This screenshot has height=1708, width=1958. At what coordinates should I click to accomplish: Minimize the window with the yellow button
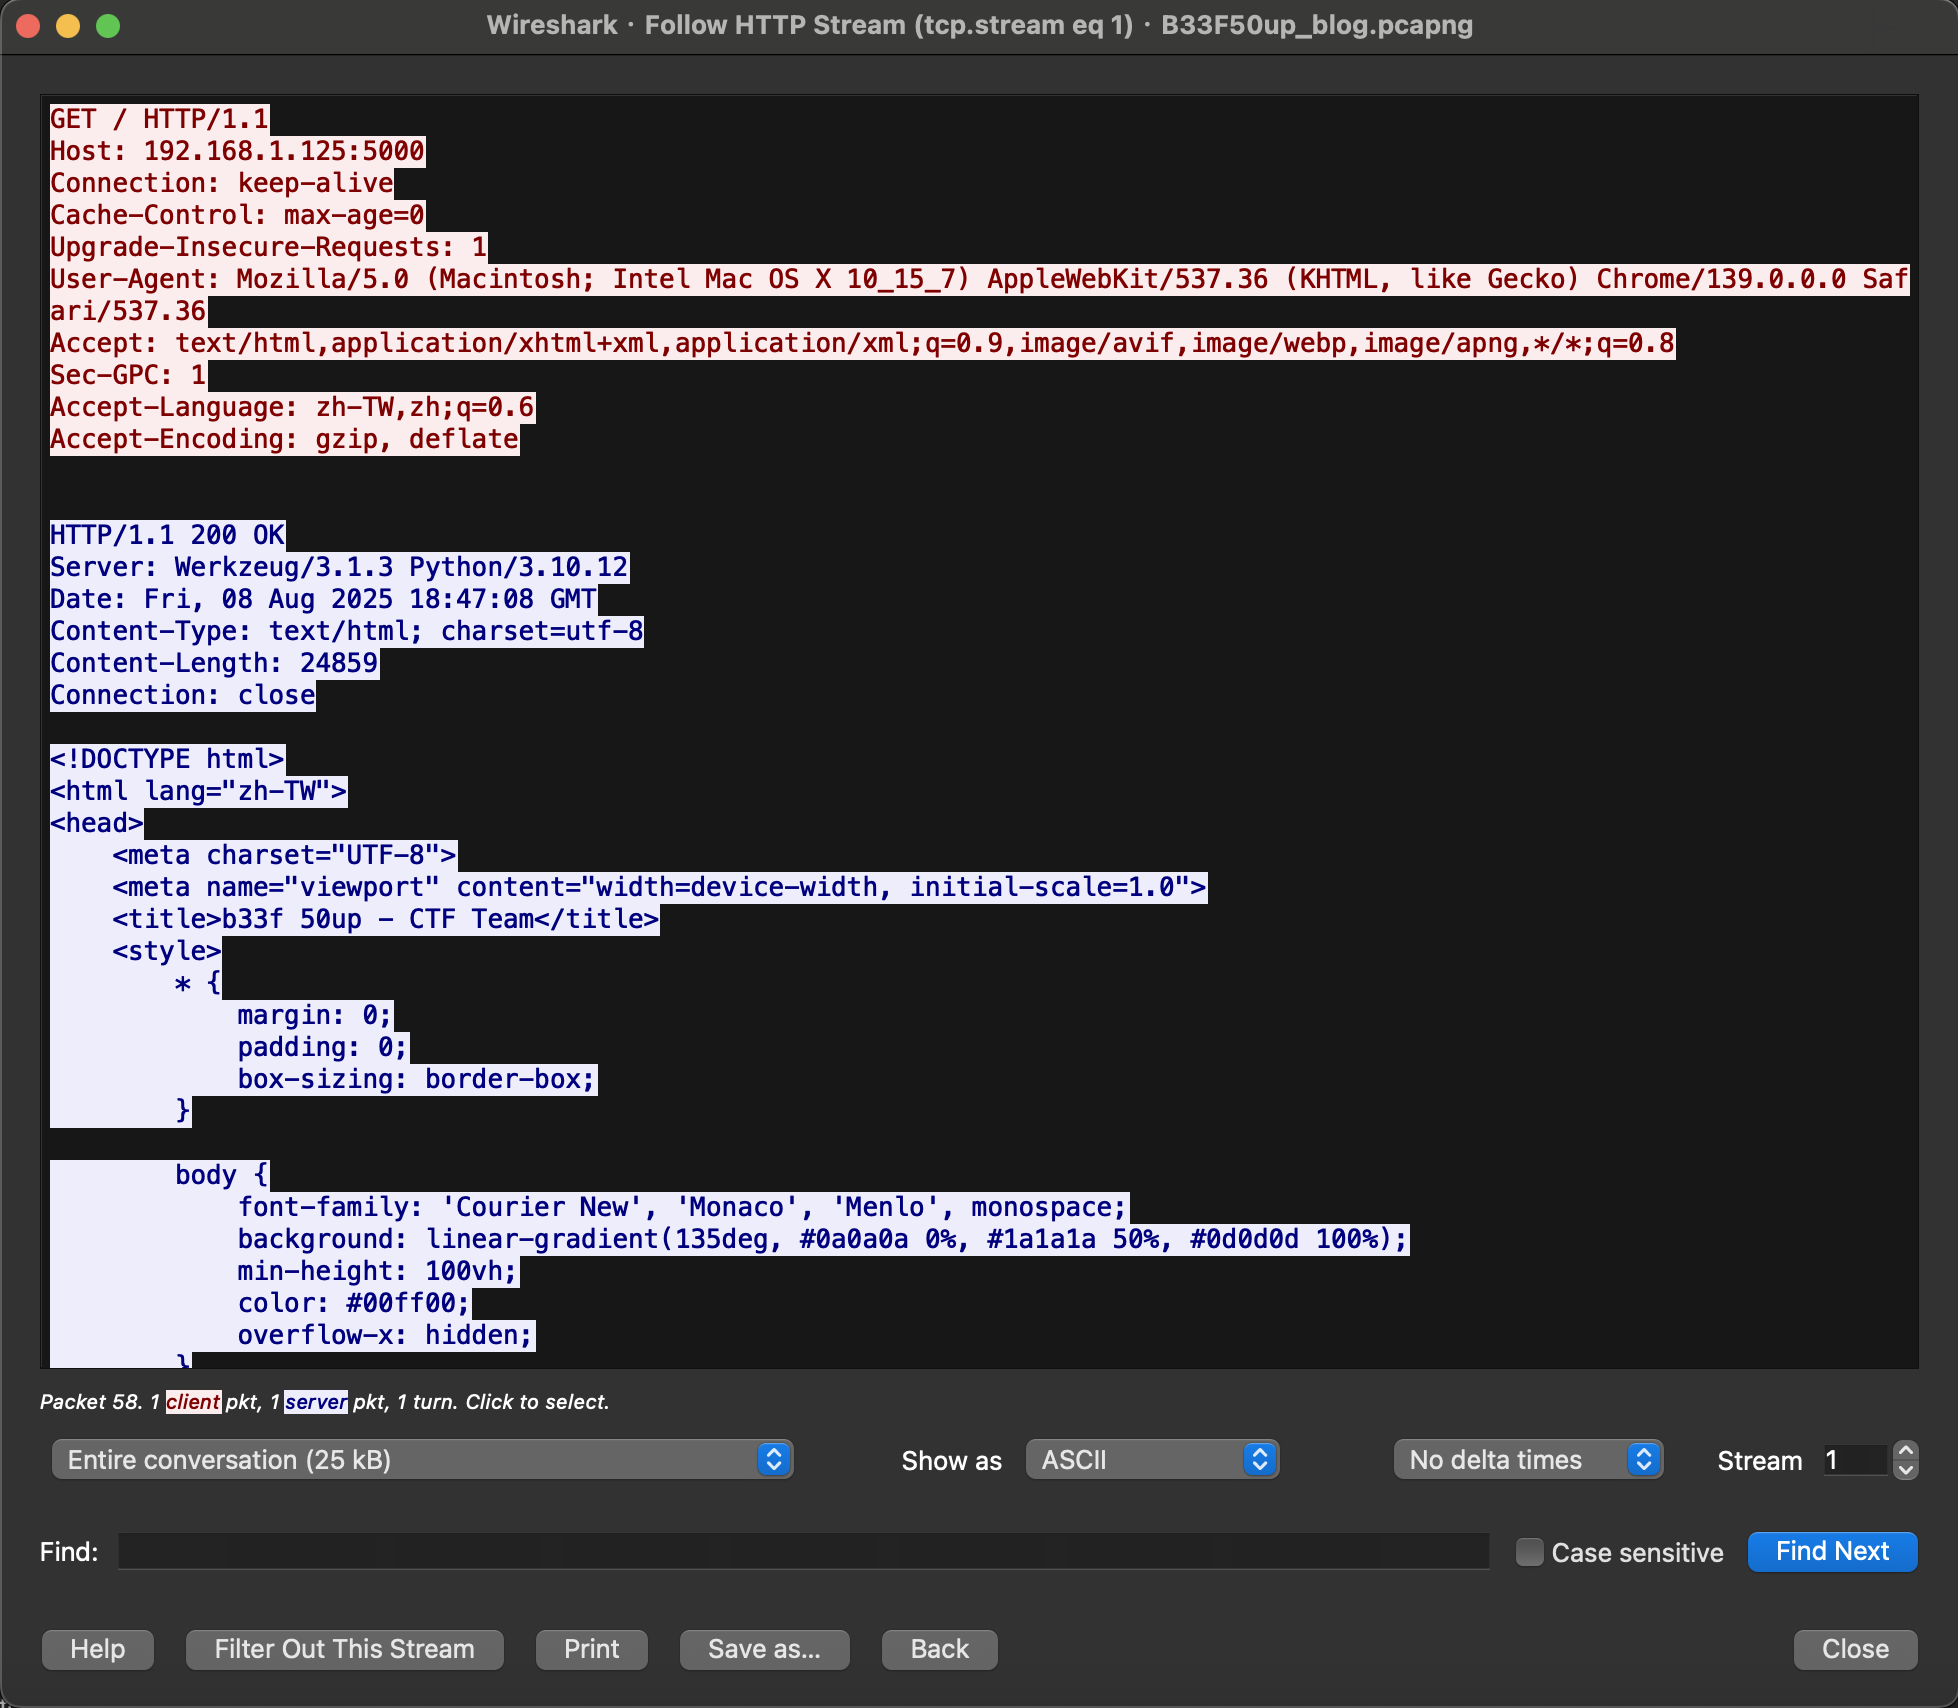coord(68,26)
